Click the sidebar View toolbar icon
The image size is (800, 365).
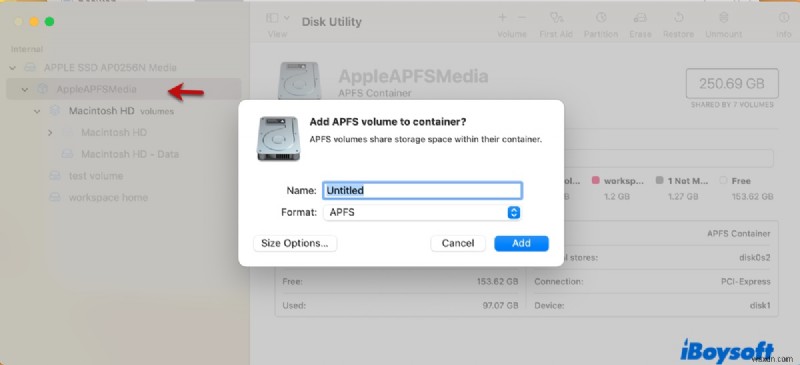click(x=272, y=18)
